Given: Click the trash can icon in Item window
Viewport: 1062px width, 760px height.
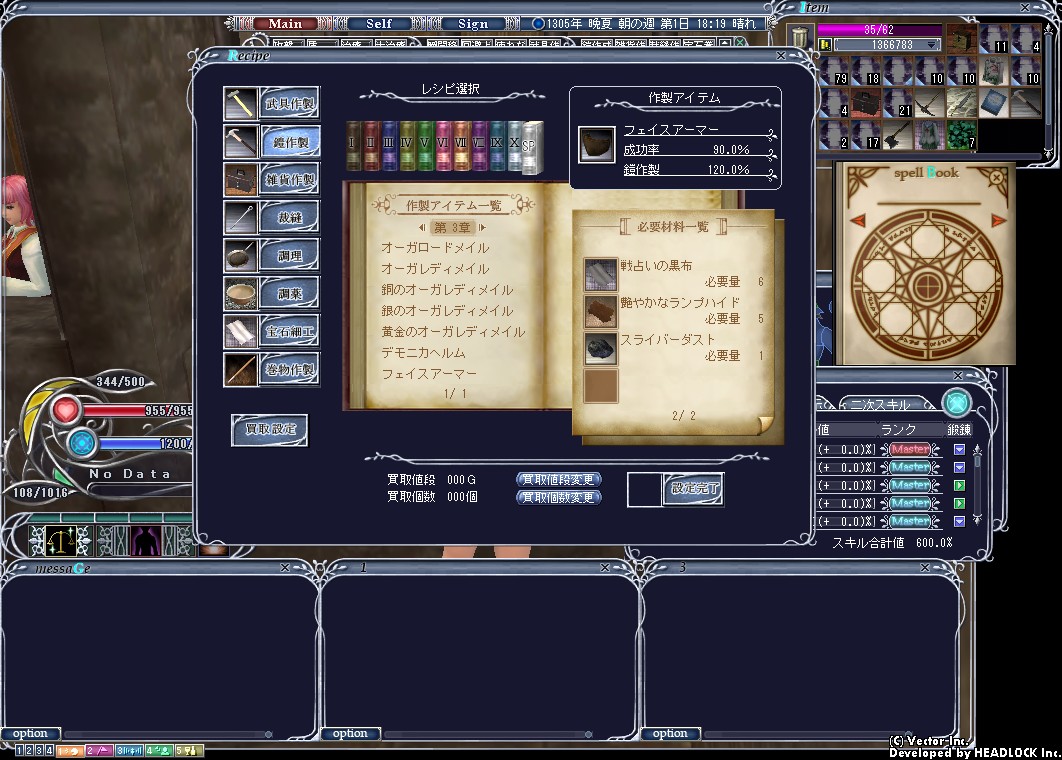Looking at the screenshot, I should pos(800,40).
